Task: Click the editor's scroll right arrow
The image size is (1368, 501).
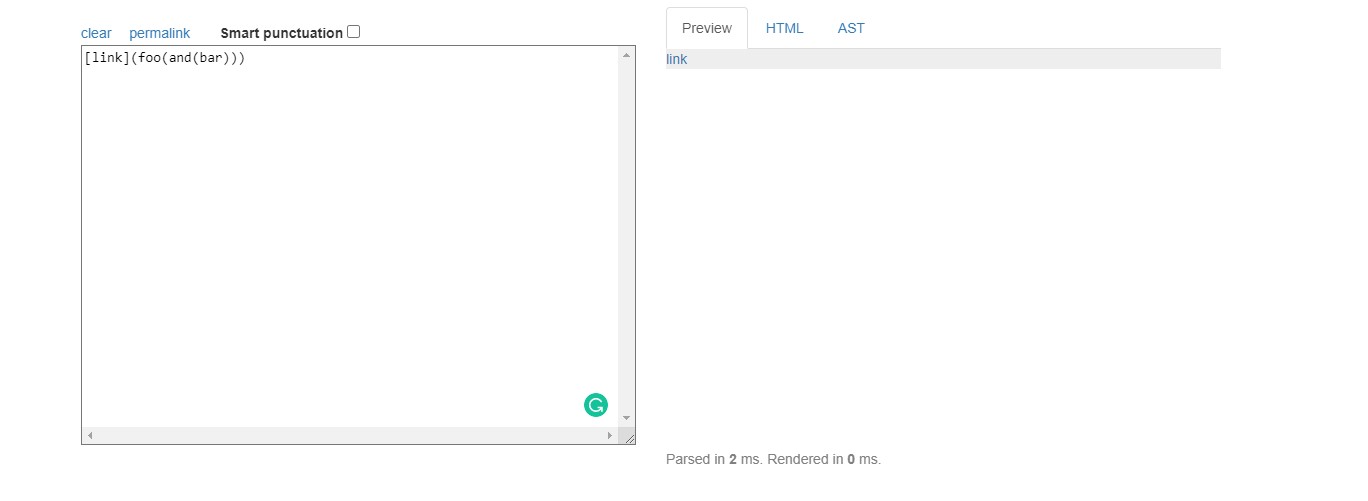Action: tap(610, 436)
